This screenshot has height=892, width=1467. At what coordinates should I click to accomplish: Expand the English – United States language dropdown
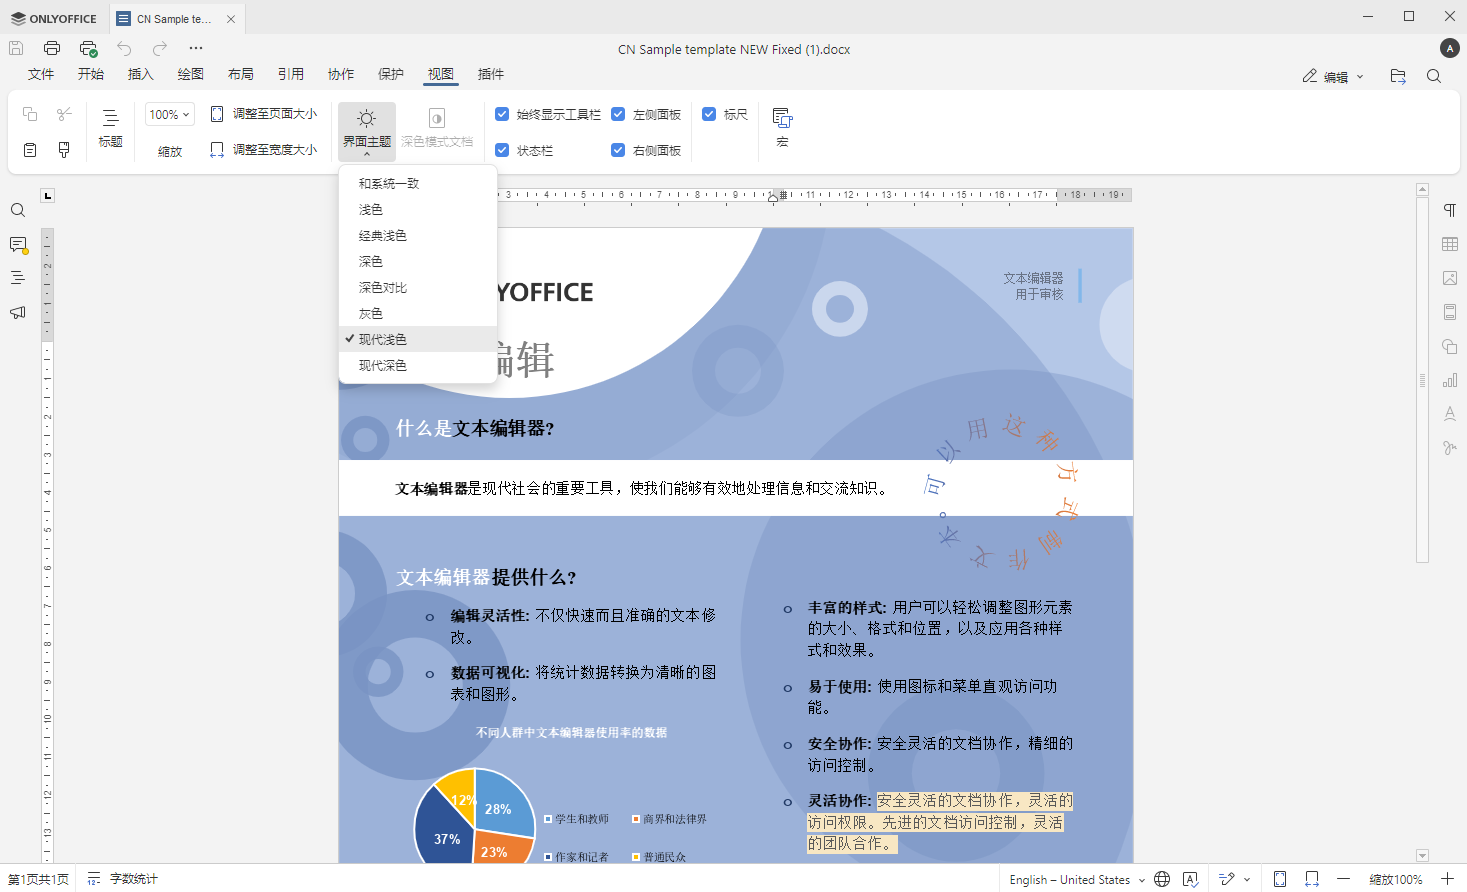(x=1074, y=880)
